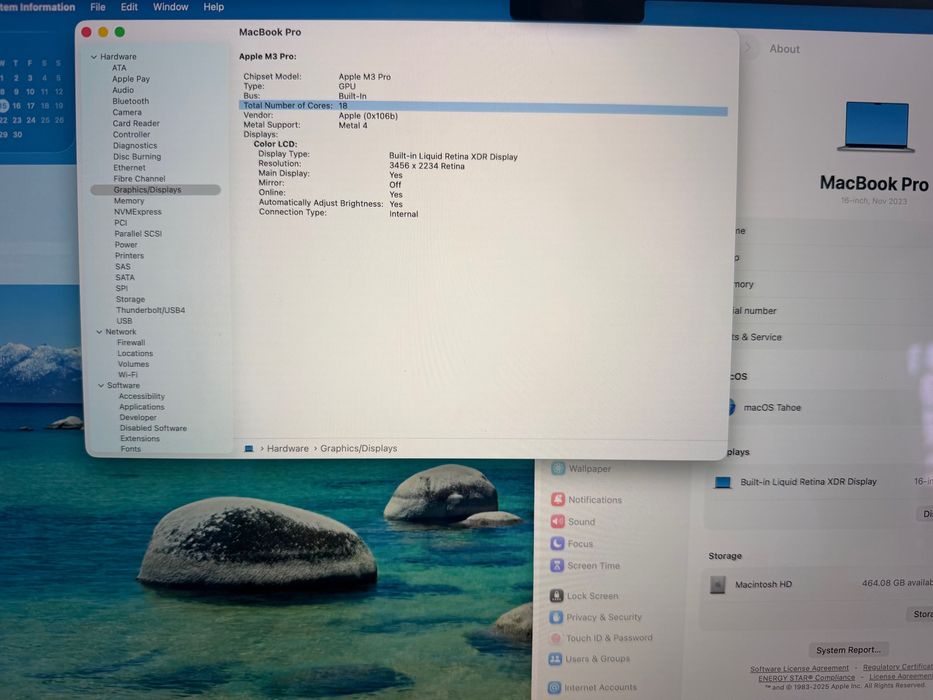This screenshot has width=933, height=700.
Task: Select Card Reader in the sidebar
Action: [x=136, y=123]
